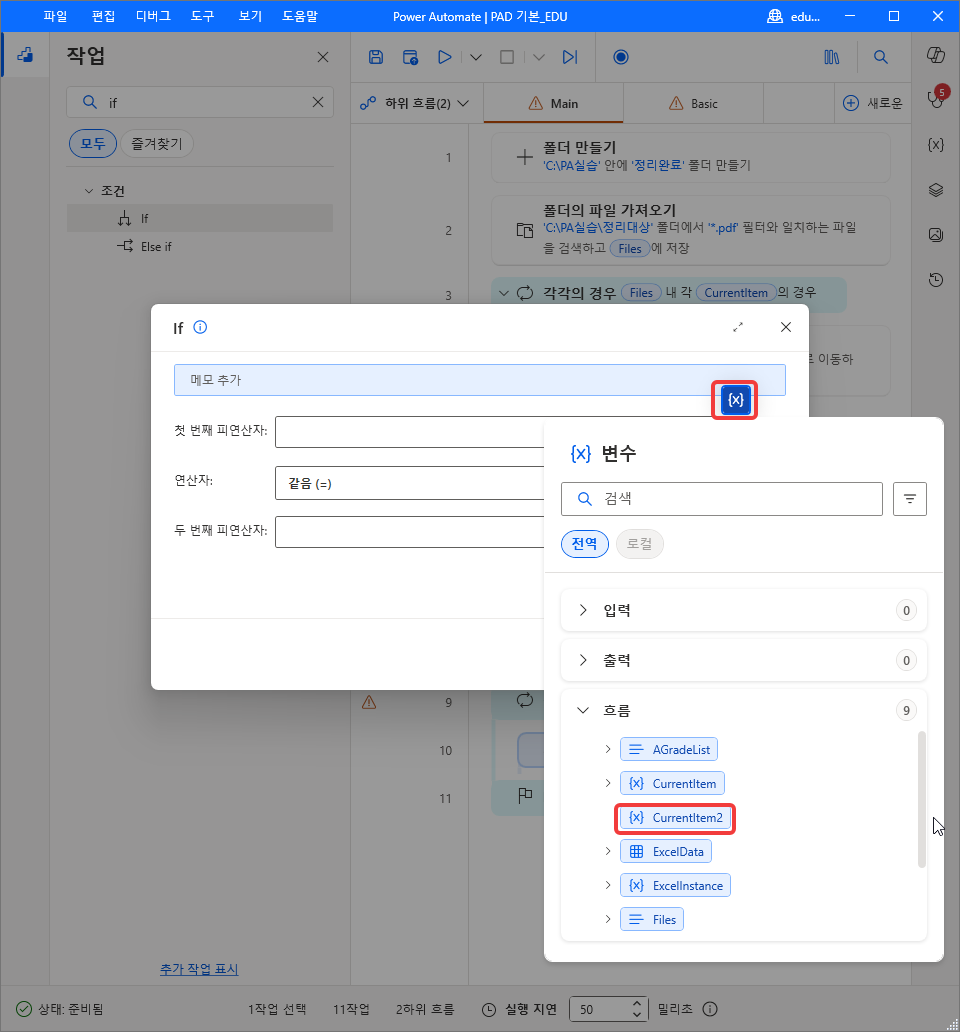Select the CurrentItem variable
The width and height of the screenshot is (960, 1032).
point(672,783)
